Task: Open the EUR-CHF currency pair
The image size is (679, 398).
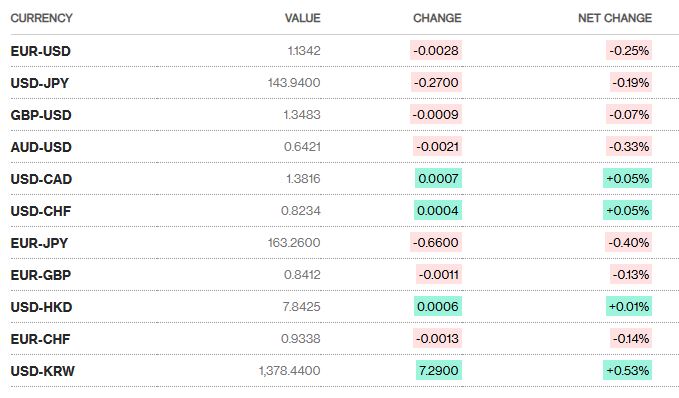Action: pos(40,340)
